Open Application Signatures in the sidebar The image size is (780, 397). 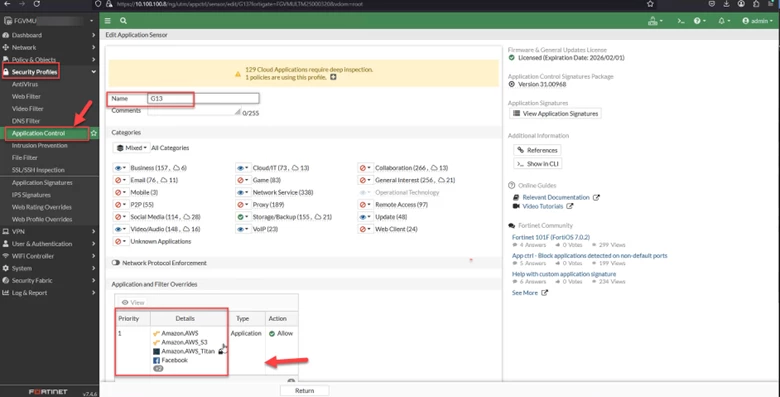tap(42, 183)
